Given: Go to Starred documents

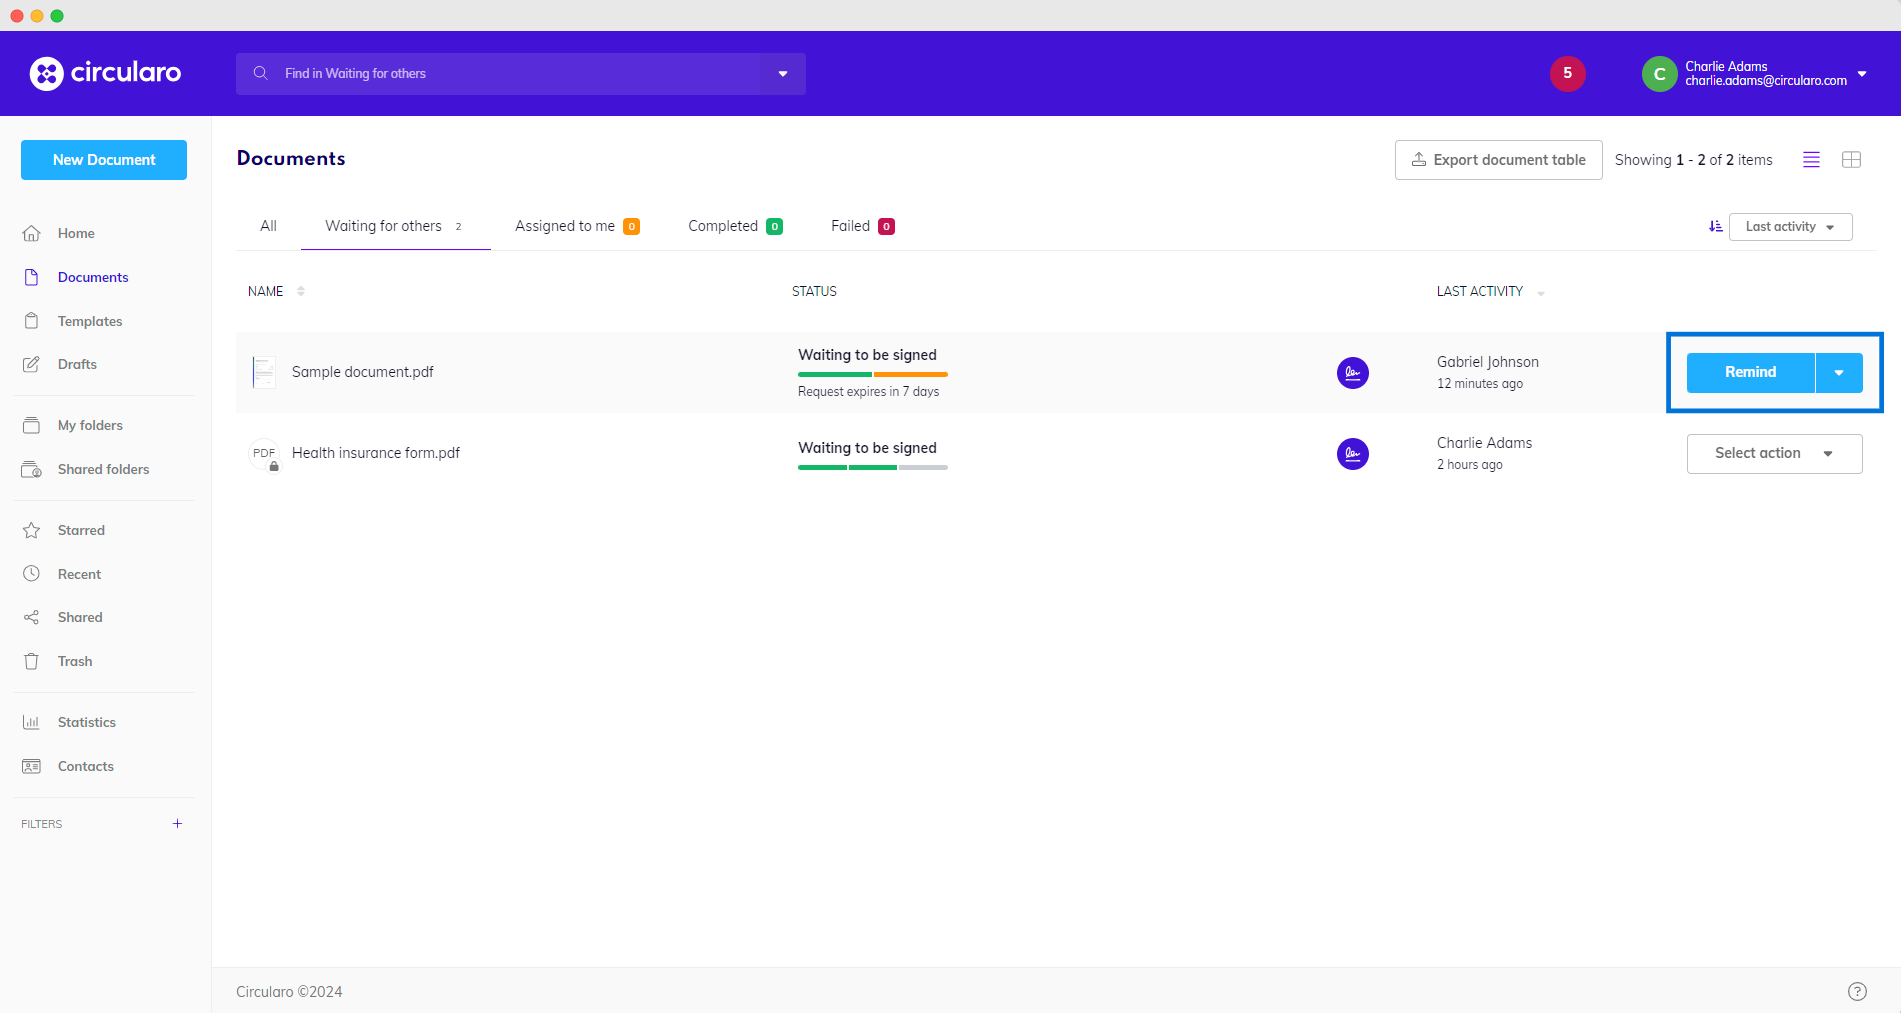Looking at the screenshot, I should [81, 530].
